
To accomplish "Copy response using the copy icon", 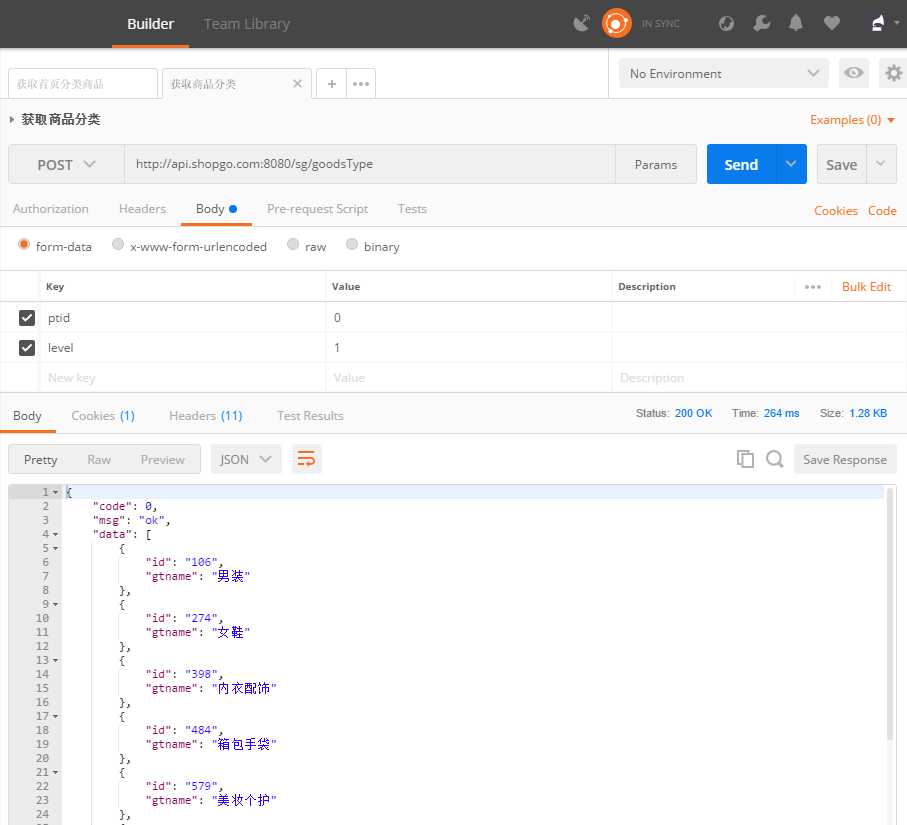I will pos(745,459).
